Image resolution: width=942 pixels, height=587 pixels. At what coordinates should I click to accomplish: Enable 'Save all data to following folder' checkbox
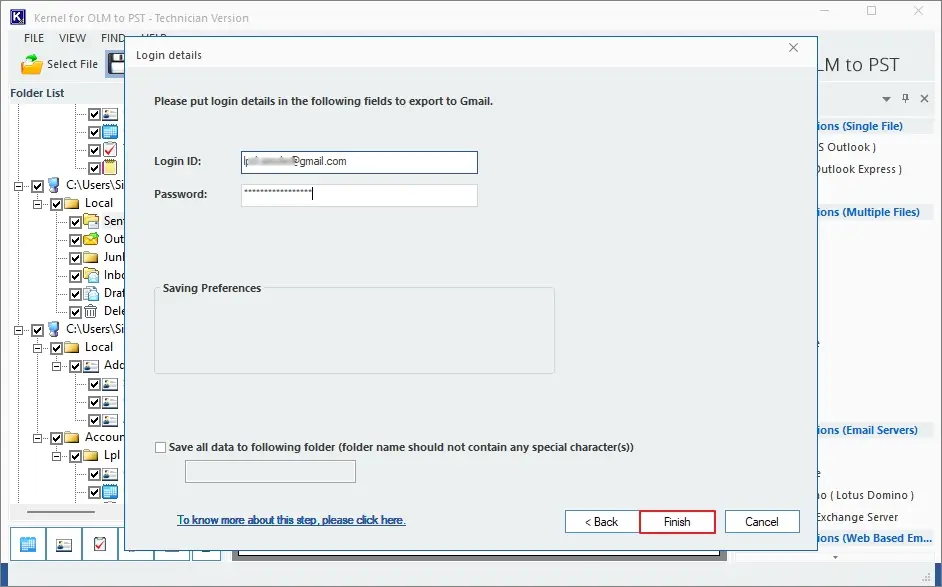[x=160, y=448]
